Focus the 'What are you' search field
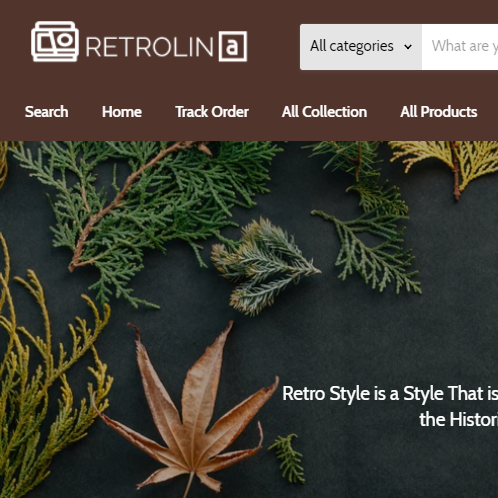This screenshot has width=498, height=498. tap(460, 47)
